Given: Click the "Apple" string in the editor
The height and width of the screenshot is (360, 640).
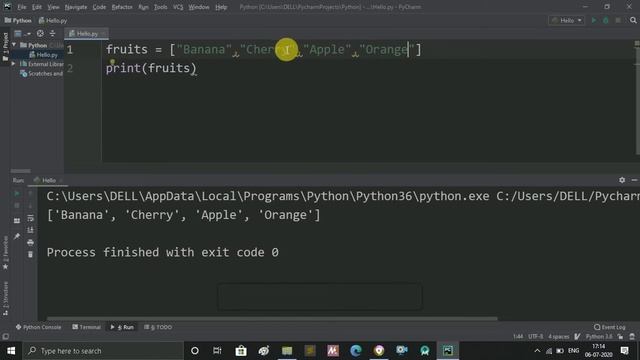Looking at the screenshot, I should pyautogui.click(x=327, y=49).
